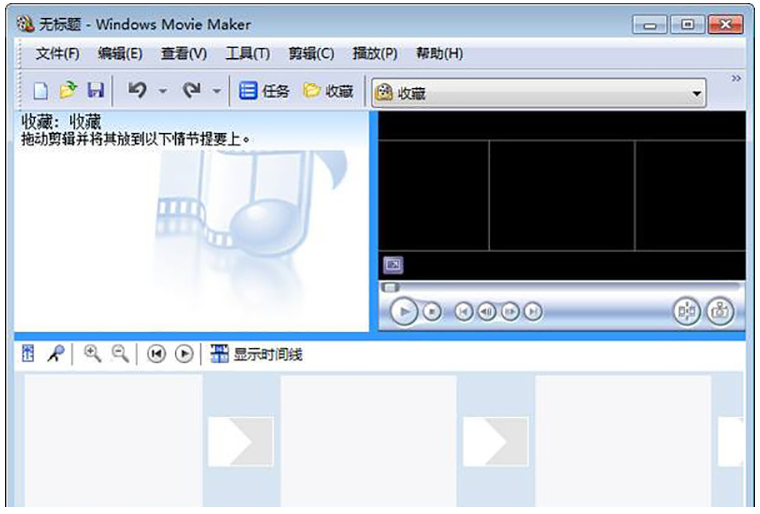Switch to full screen preview
The height and width of the screenshot is (514, 760).
click(393, 265)
